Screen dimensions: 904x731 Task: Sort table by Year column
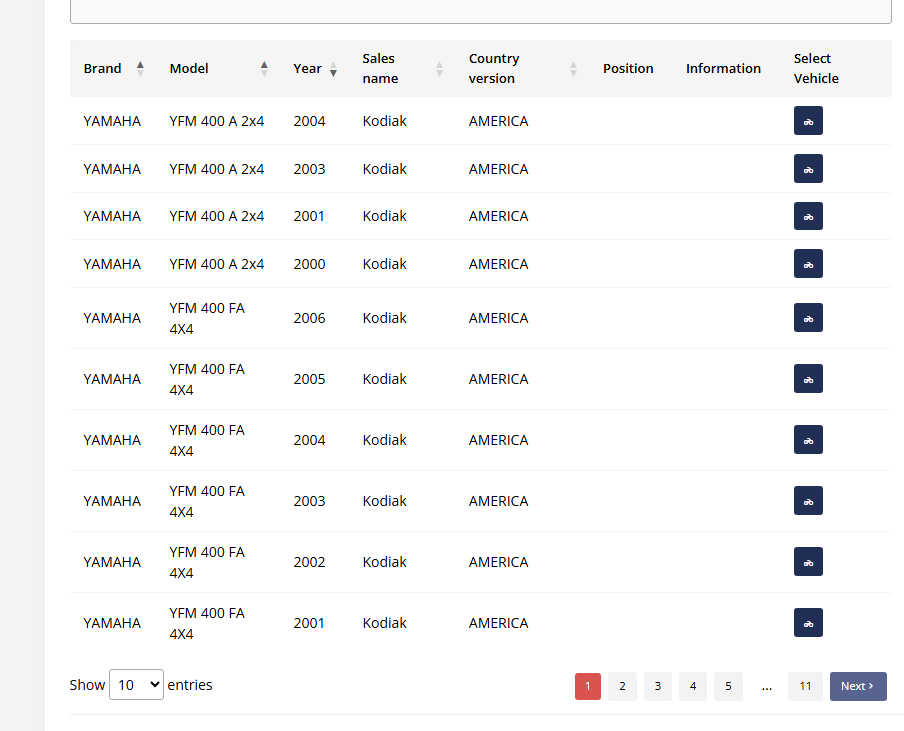click(314, 69)
